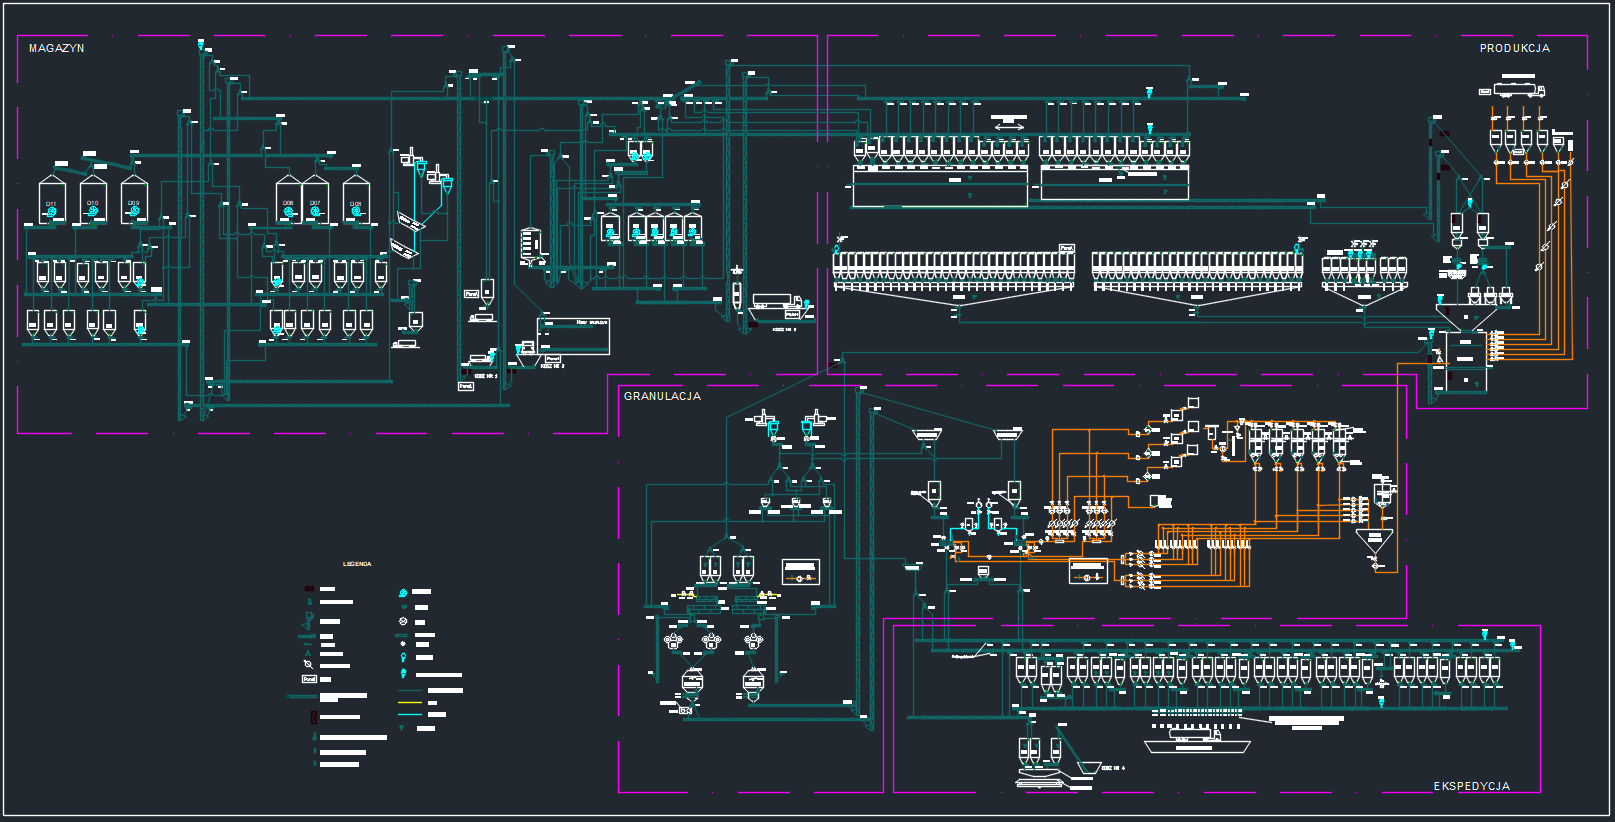Click the inverted triangle hopper in GRANULACJA
The width and height of the screenshot is (1615, 822).
coord(1374,541)
